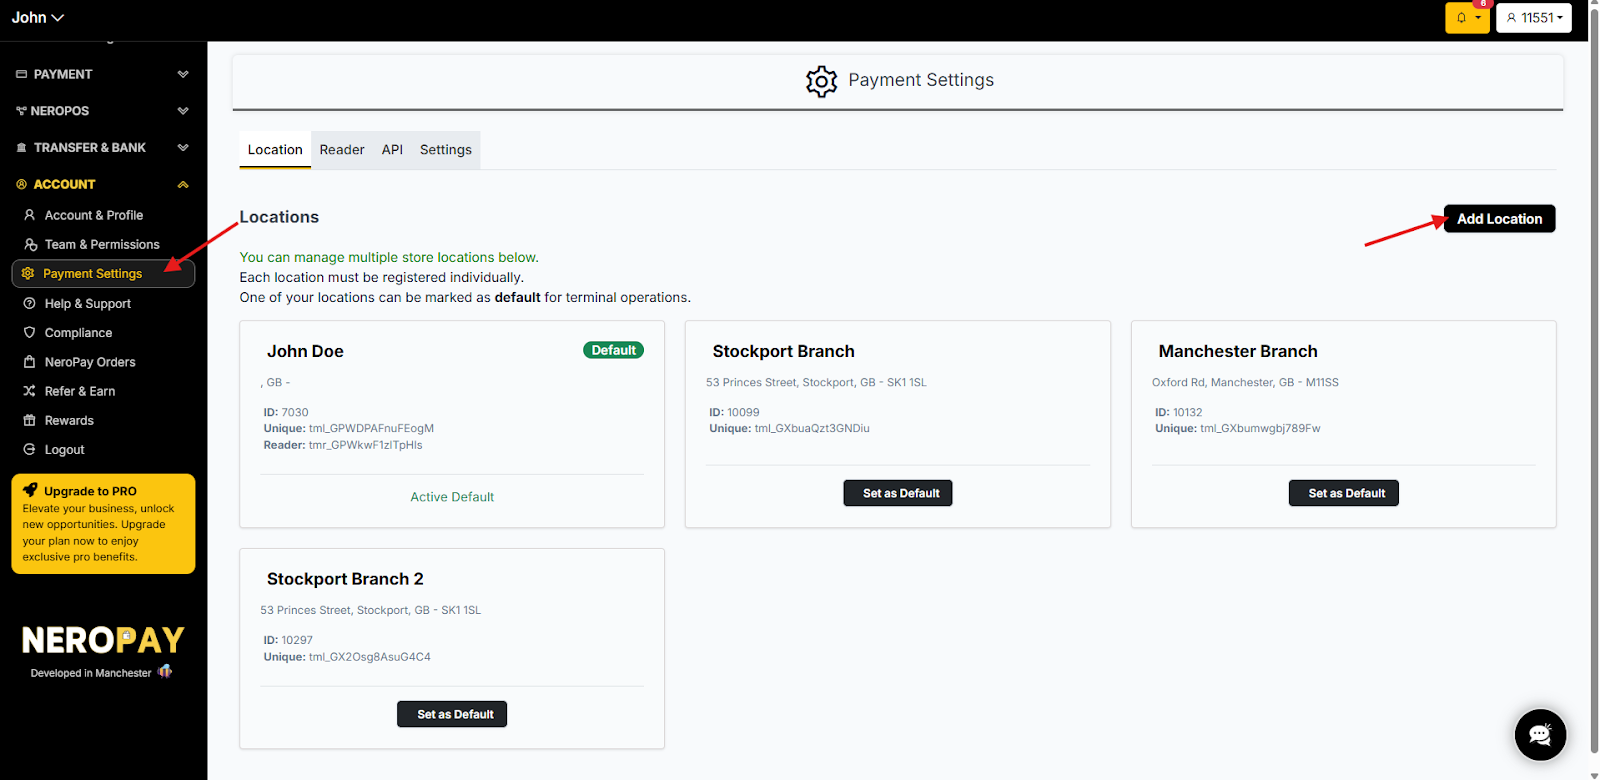Set Manchester Branch as default location
1600x780 pixels.
pos(1344,493)
